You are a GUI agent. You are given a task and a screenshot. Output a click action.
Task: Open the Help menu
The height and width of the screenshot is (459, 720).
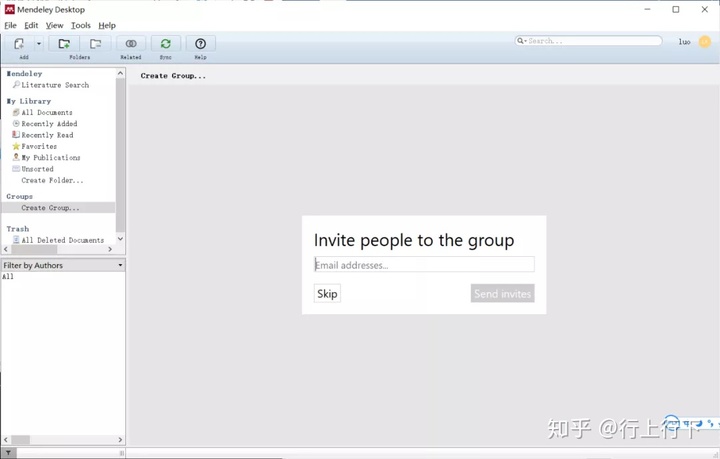pos(107,26)
